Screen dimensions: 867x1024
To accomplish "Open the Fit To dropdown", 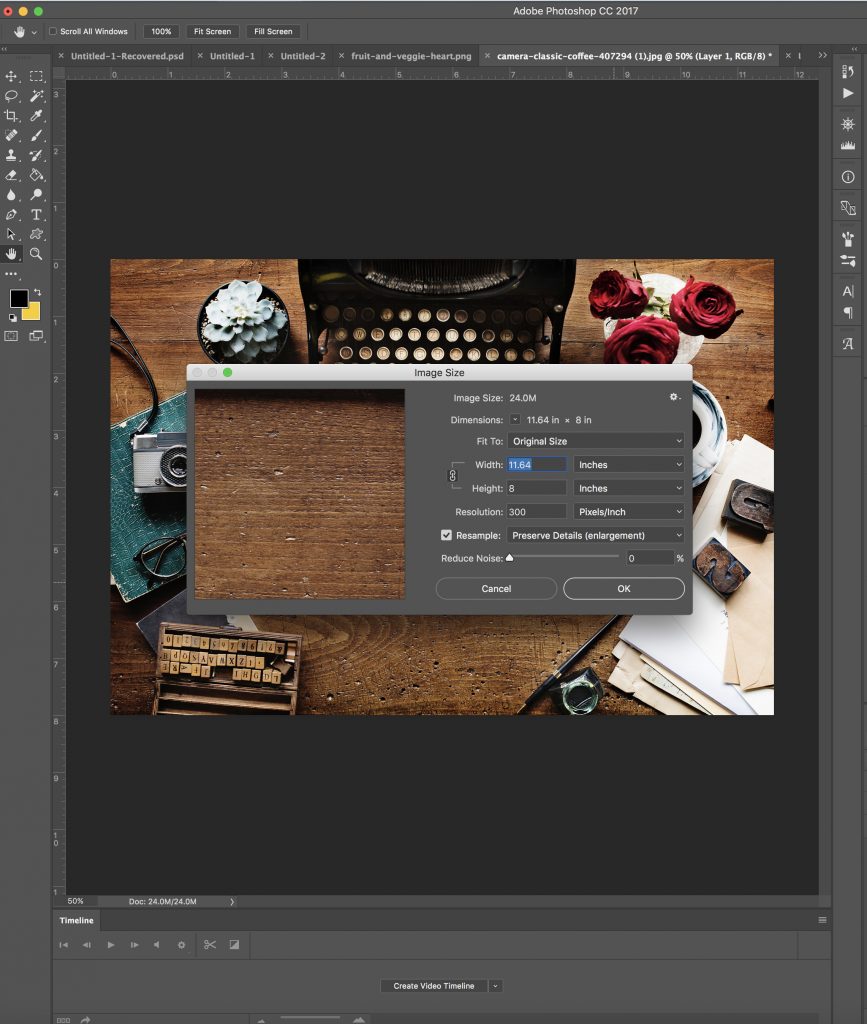I will point(596,441).
